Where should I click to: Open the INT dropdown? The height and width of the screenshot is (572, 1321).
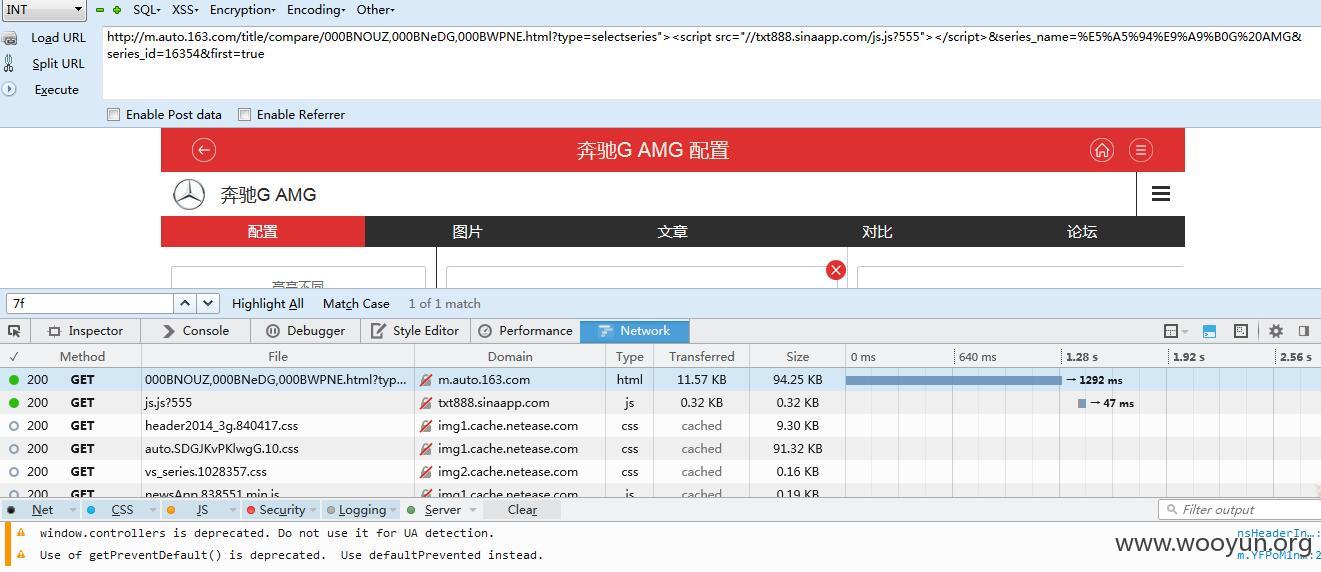coord(44,10)
